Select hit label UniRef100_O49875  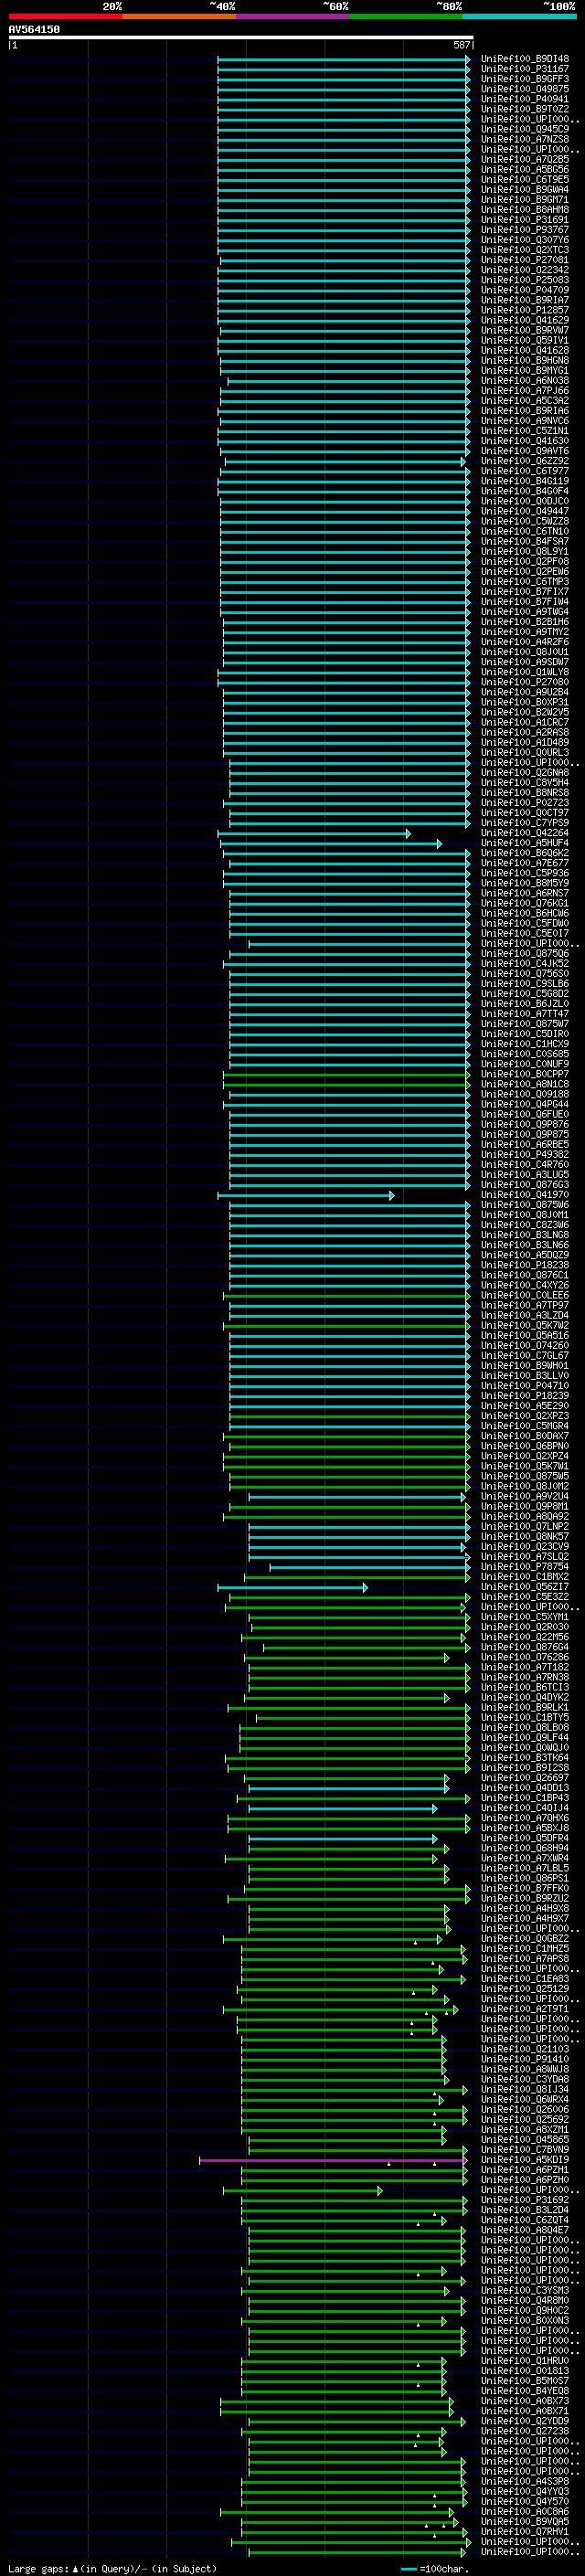(x=525, y=89)
